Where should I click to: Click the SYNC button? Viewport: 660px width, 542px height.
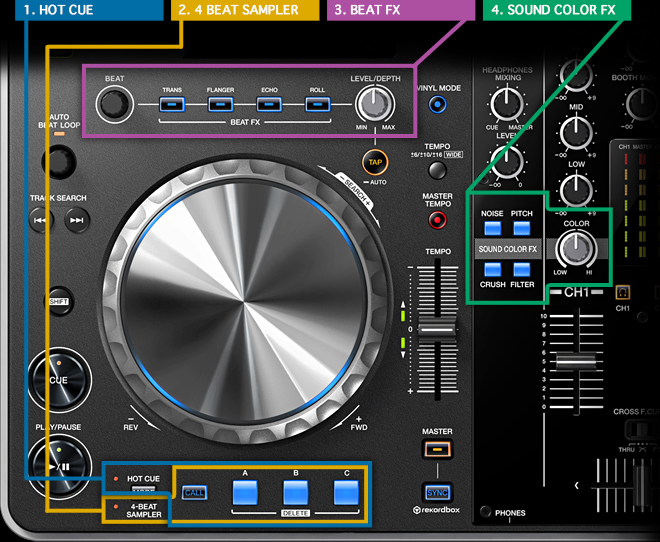tap(437, 493)
